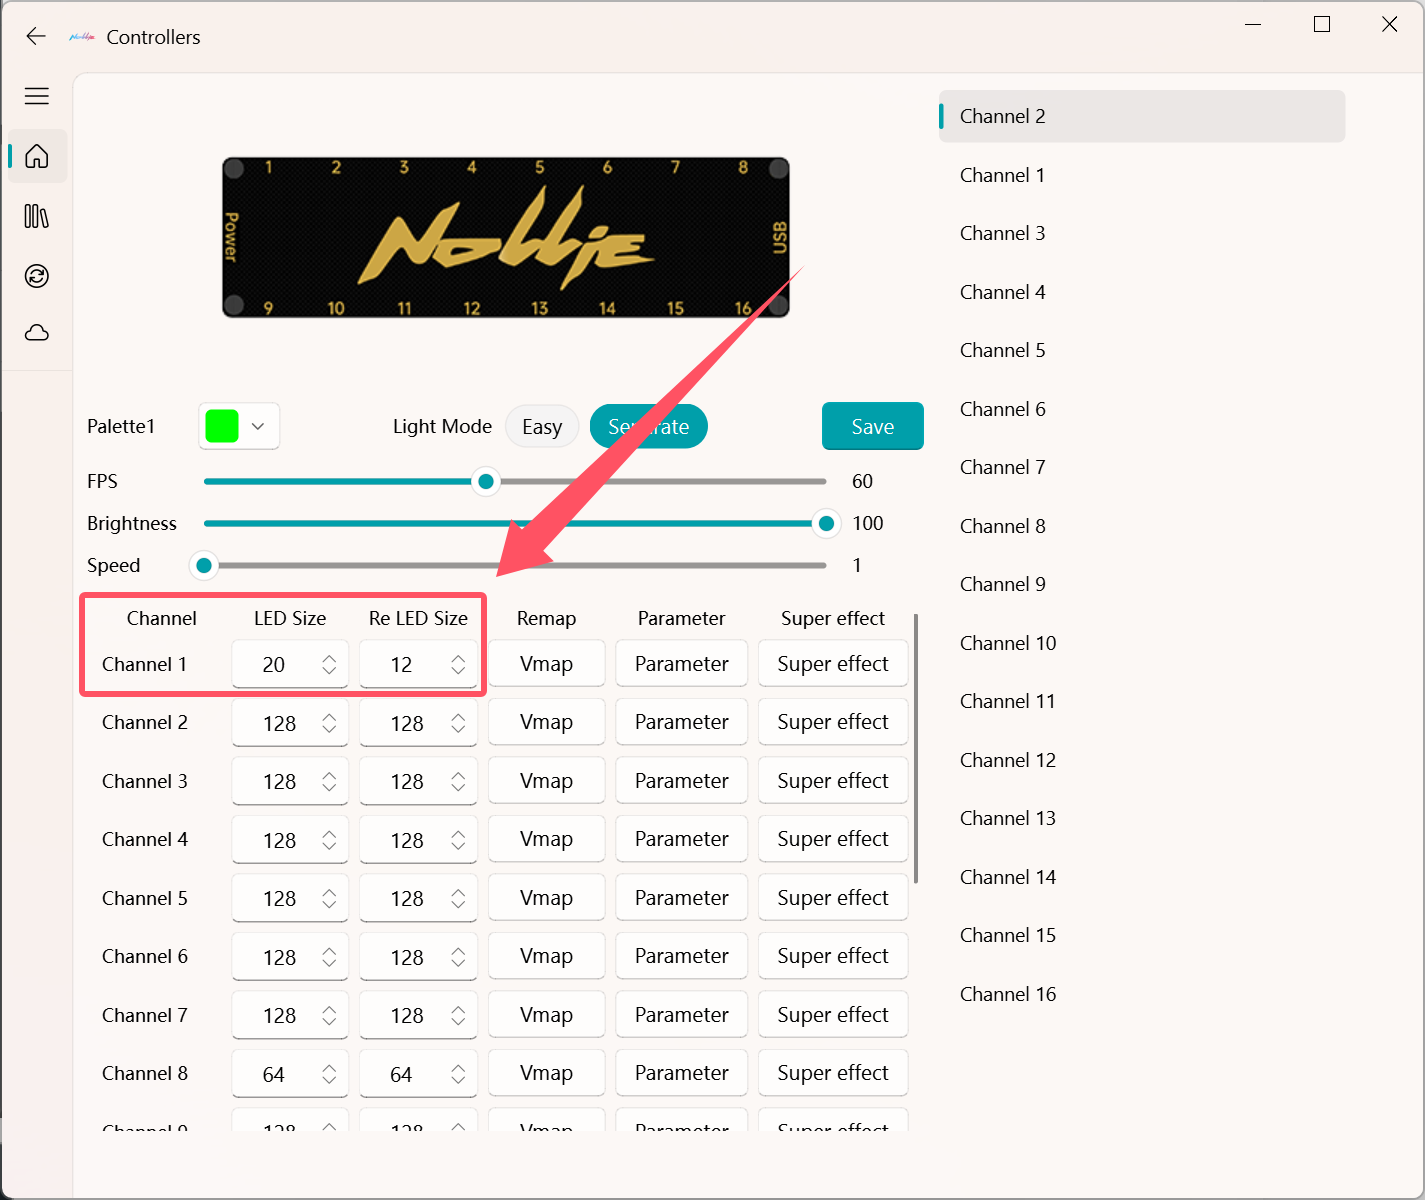This screenshot has height=1200, width=1425.
Task: Click the back arrow icon
Action: coord(36,37)
